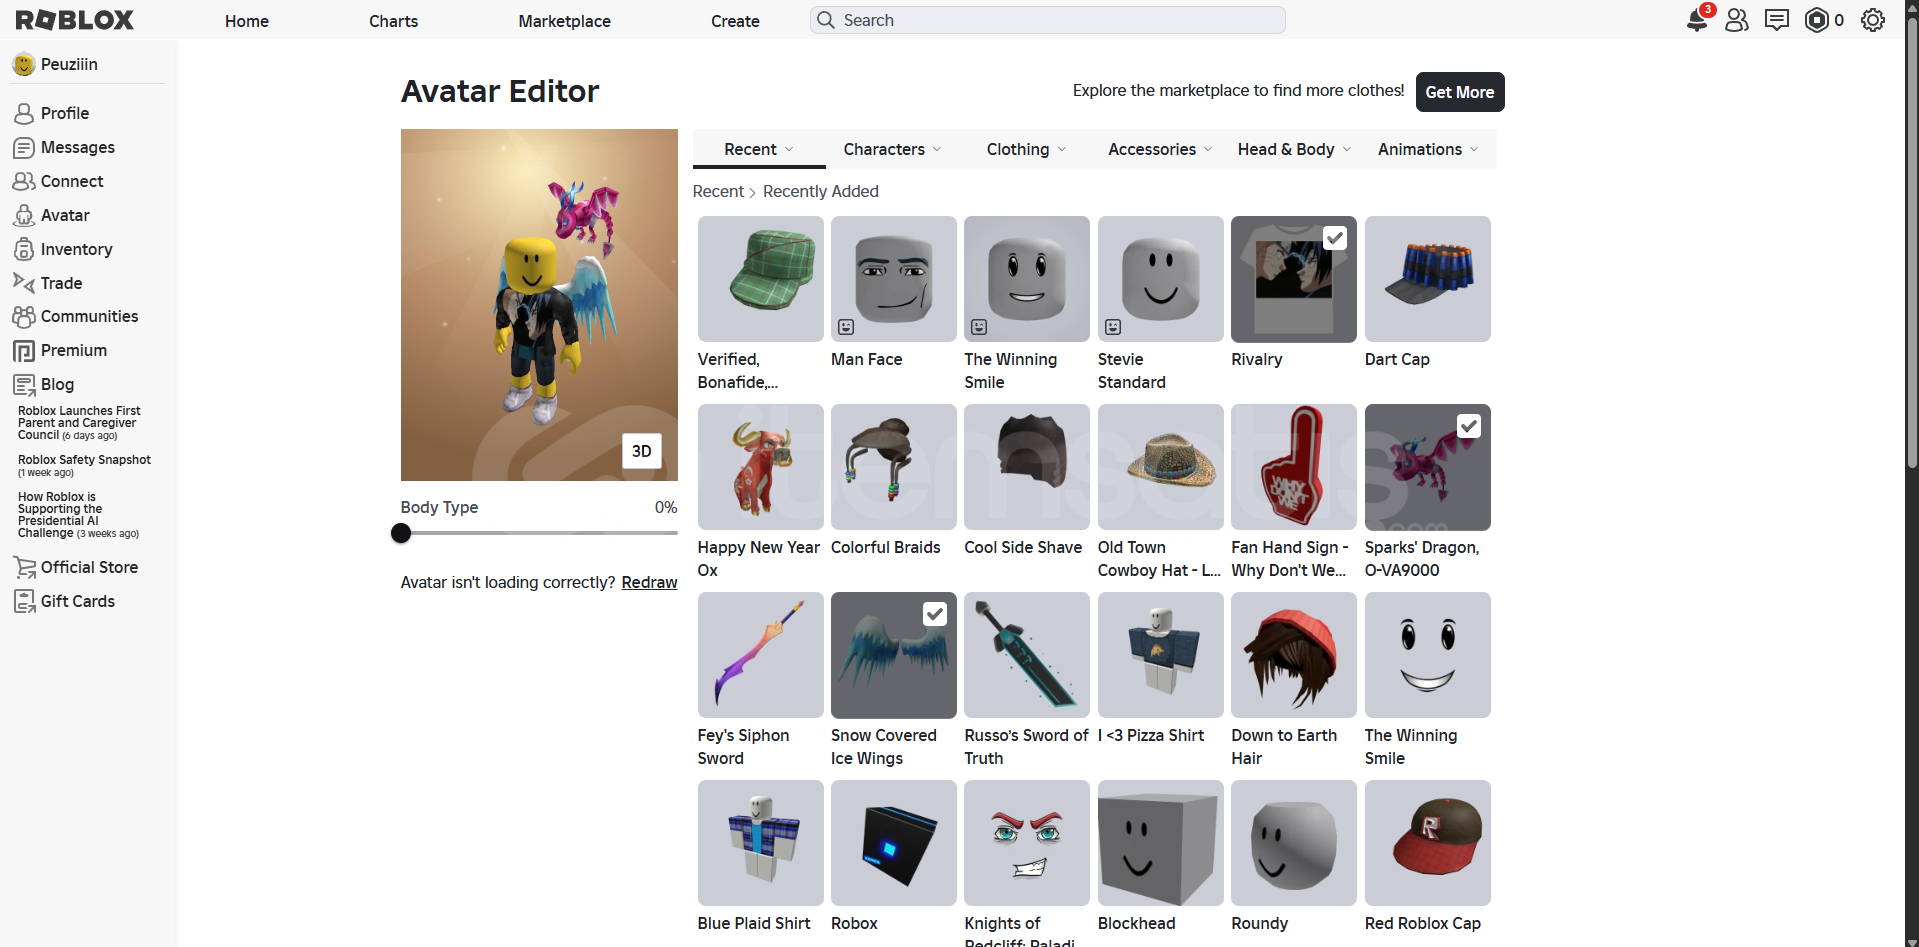This screenshot has width=1919, height=947.
Task: Click the Peuziiin user avatar icon
Action: [24, 64]
